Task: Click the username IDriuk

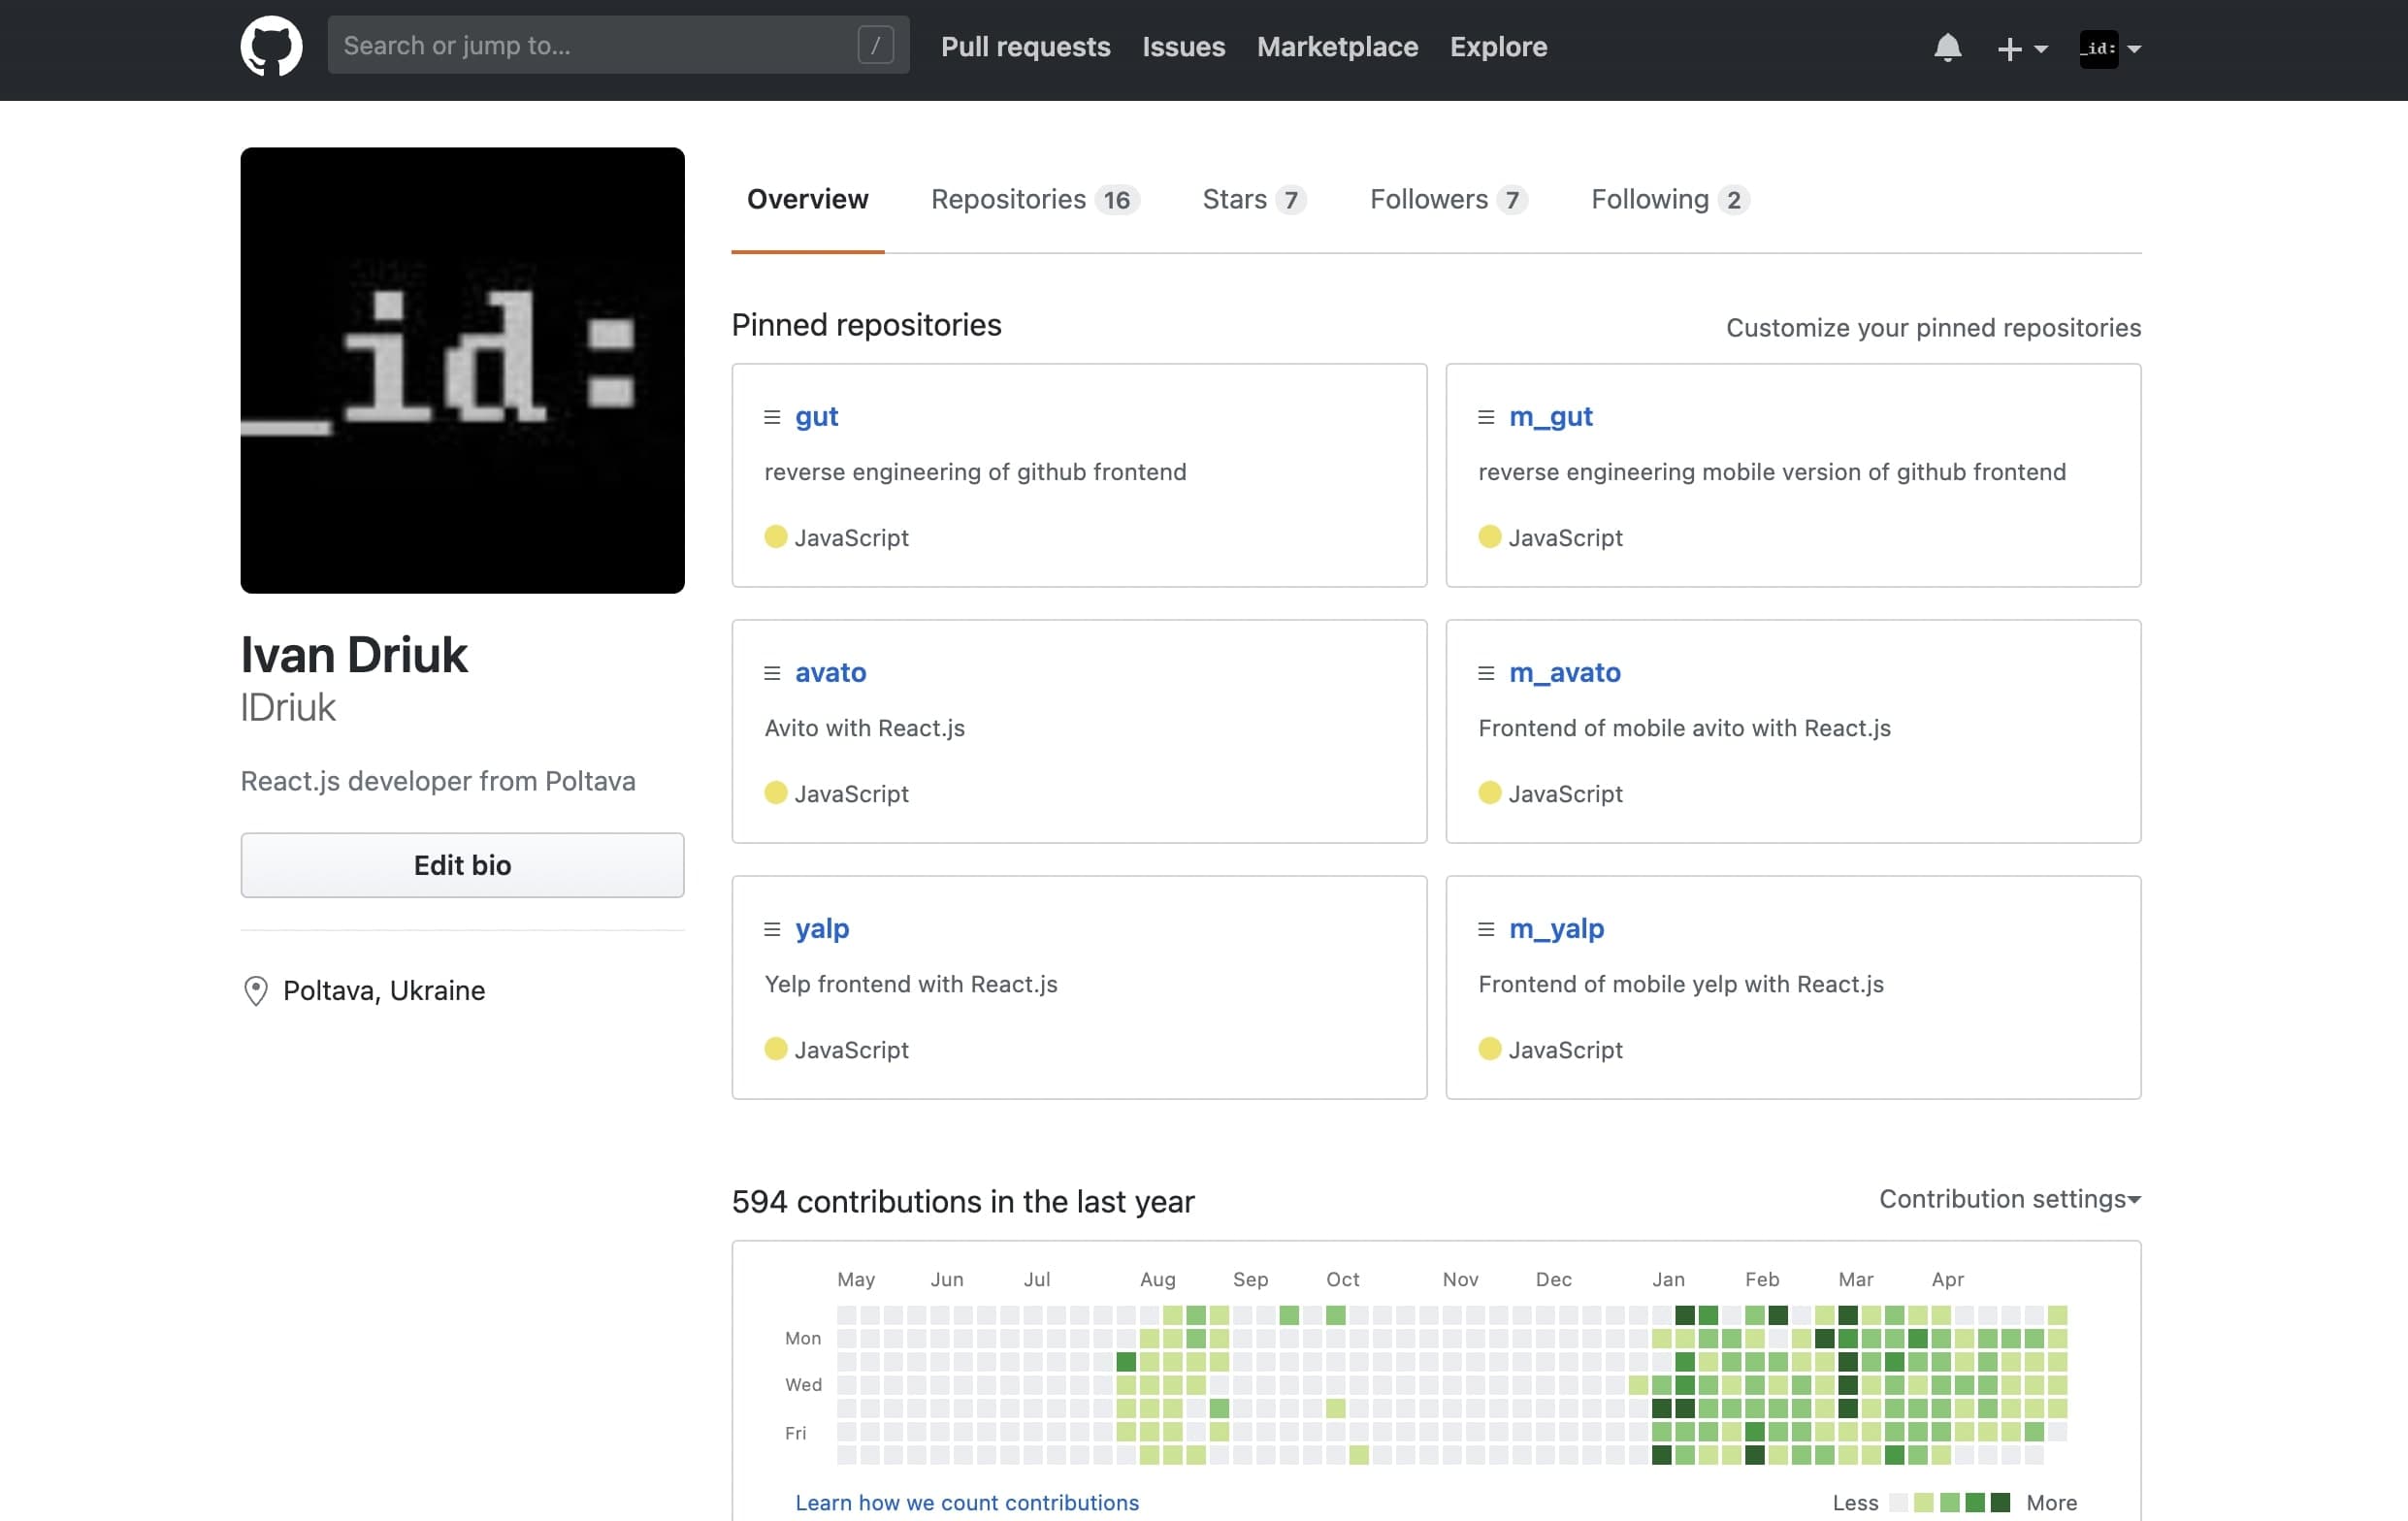Action: point(288,708)
